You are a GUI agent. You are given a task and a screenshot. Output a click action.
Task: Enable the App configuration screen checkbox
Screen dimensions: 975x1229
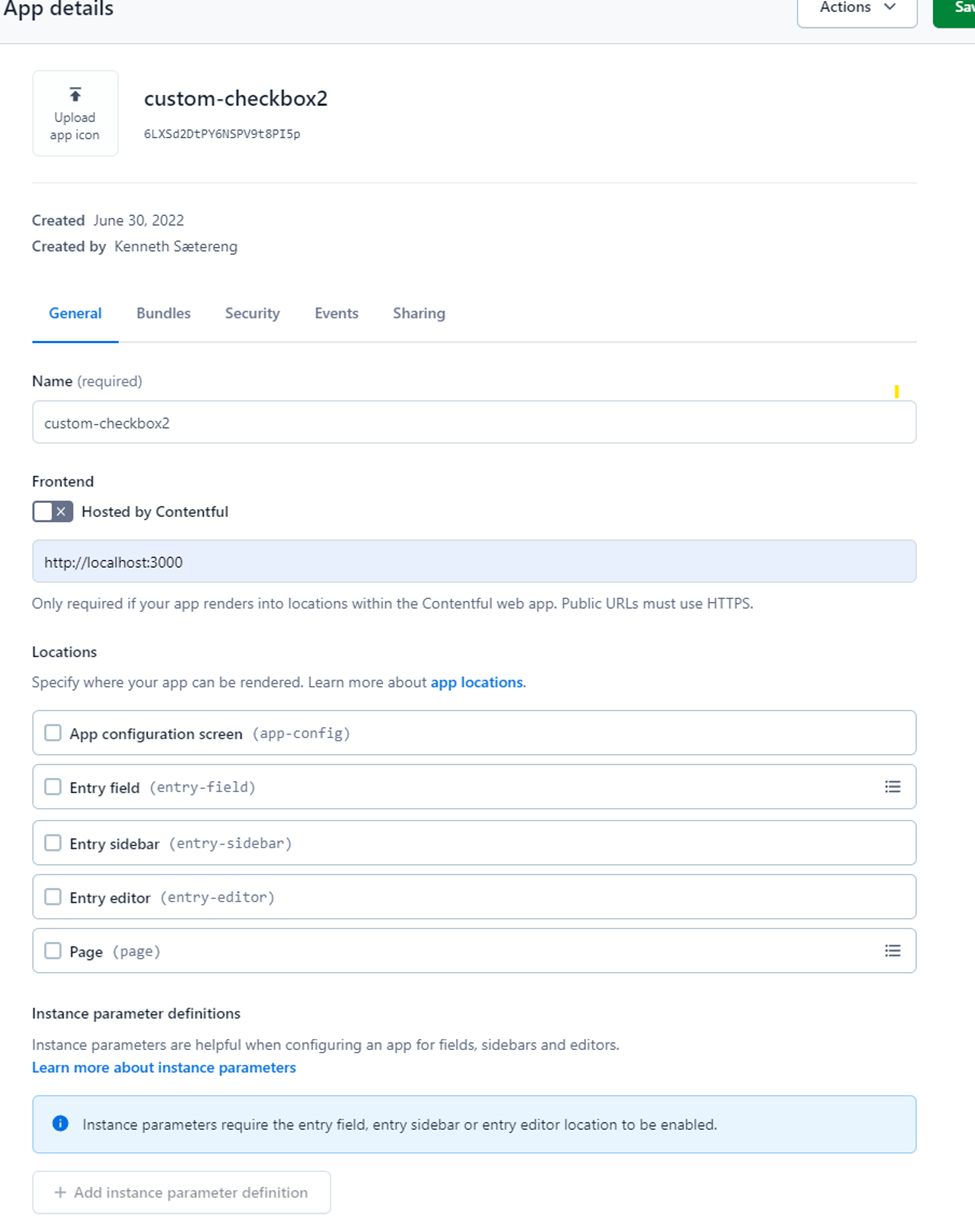coord(53,733)
